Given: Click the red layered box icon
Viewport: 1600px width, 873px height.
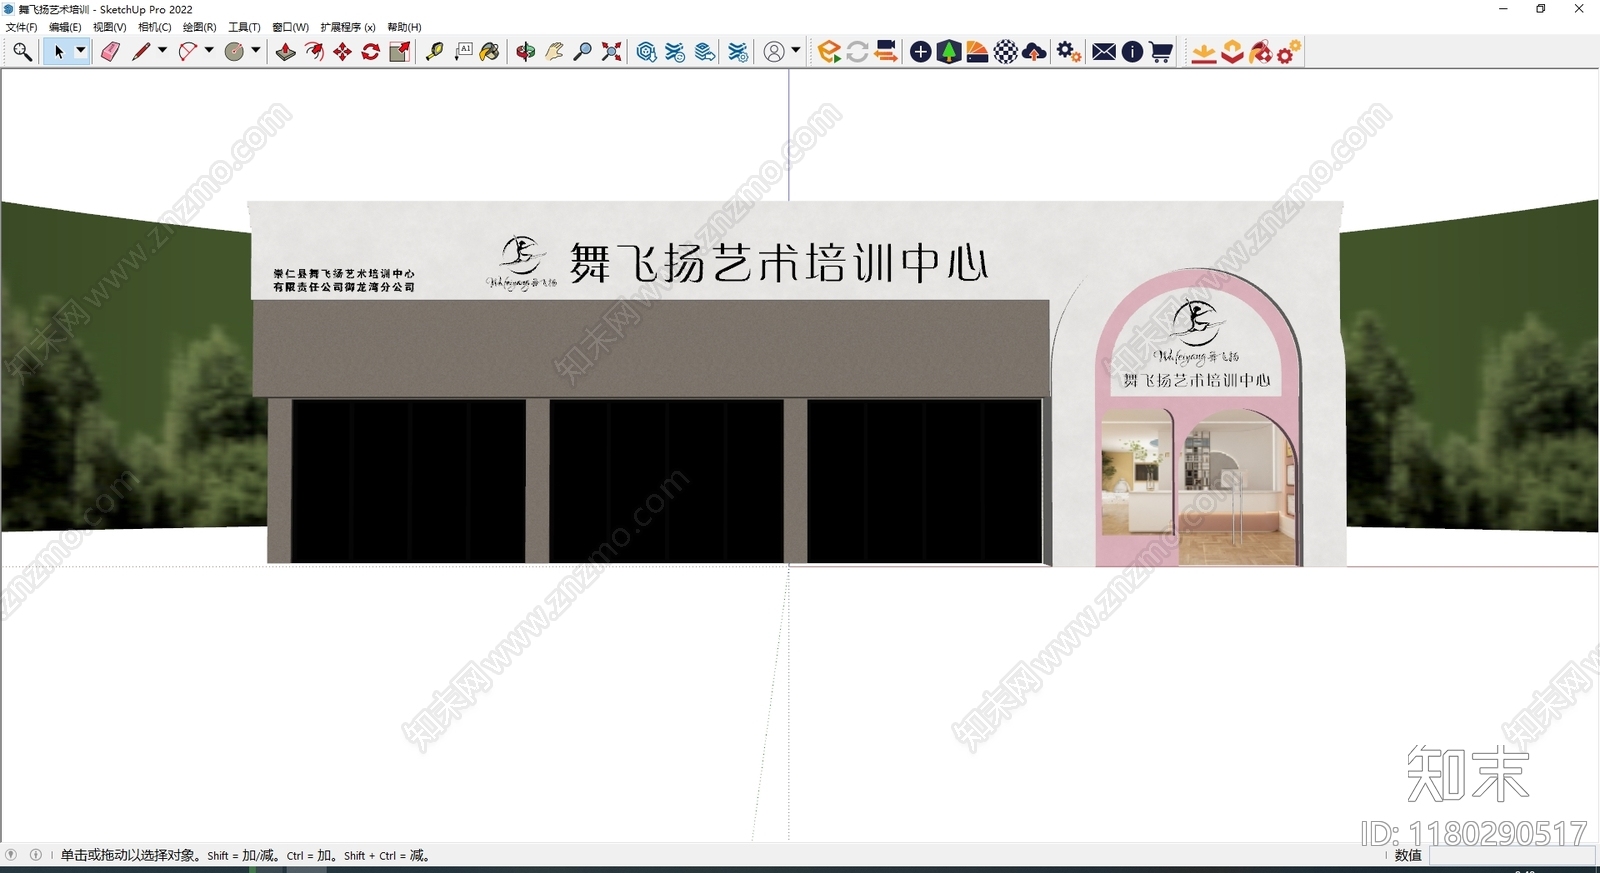Looking at the screenshot, I should (x=1232, y=52).
